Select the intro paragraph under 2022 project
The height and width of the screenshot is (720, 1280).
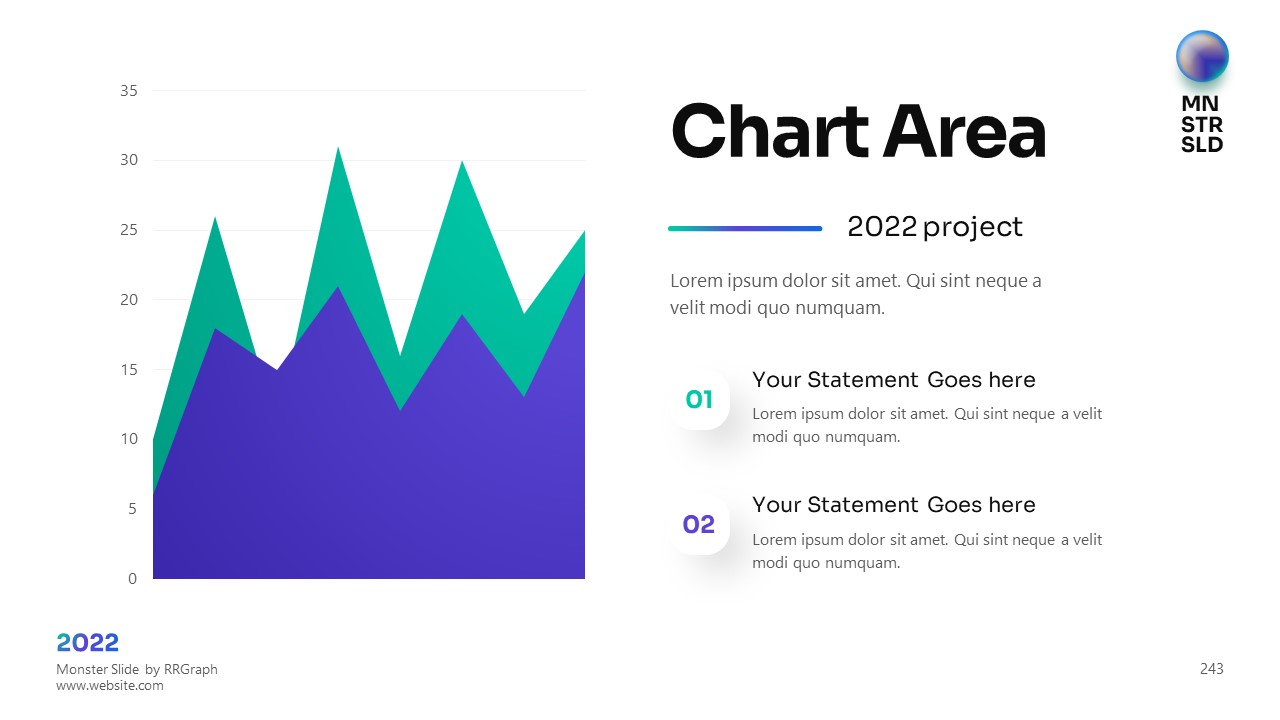[x=856, y=294]
